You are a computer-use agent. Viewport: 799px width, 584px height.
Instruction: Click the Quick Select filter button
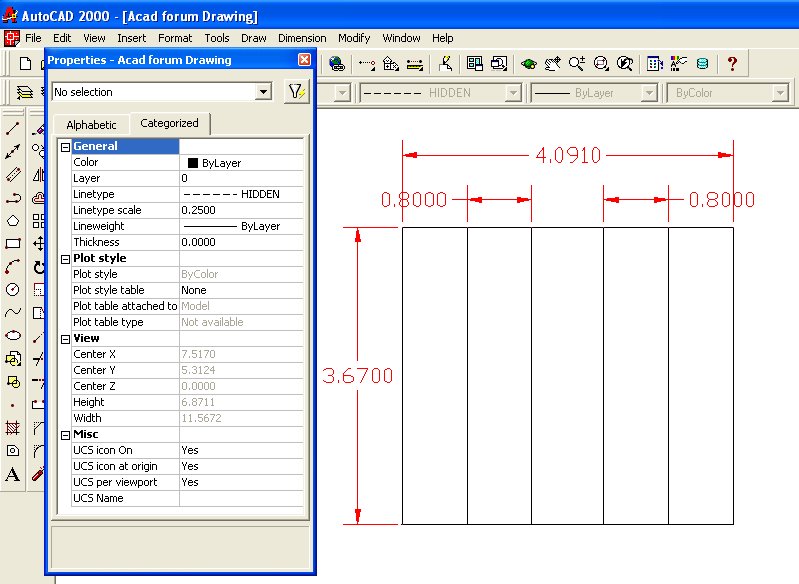(x=295, y=92)
